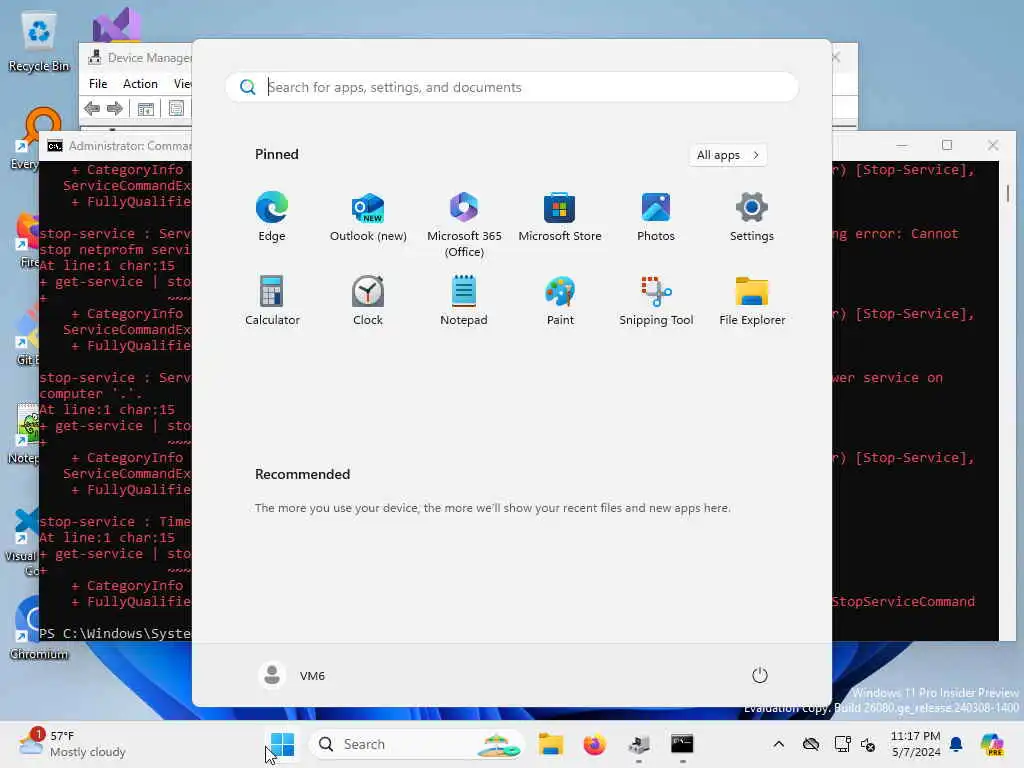Open the VM6 user account menu
The height and width of the screenshot is (768, 1024).
click(x=292, y=675)
